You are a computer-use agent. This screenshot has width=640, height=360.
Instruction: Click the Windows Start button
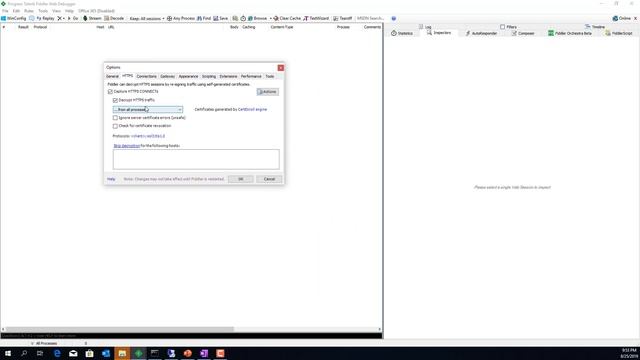pos(8,353)
